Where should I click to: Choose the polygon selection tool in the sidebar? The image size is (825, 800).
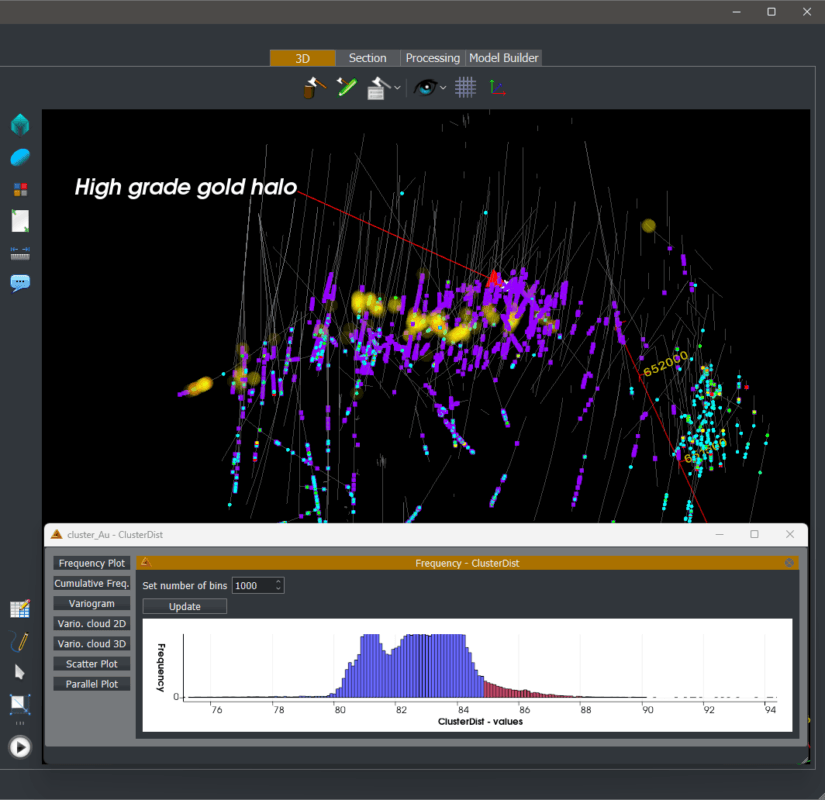(x=19, y=704)
